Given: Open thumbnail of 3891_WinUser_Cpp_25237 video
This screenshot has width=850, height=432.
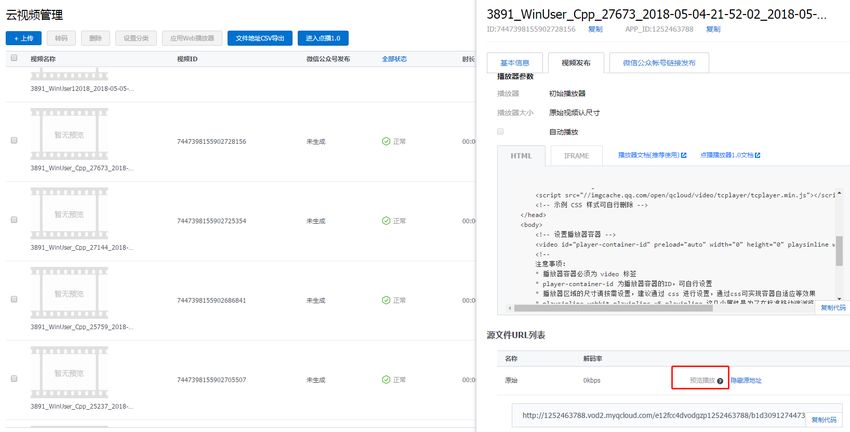Looking at the screenshot, I should pos(69,373).
